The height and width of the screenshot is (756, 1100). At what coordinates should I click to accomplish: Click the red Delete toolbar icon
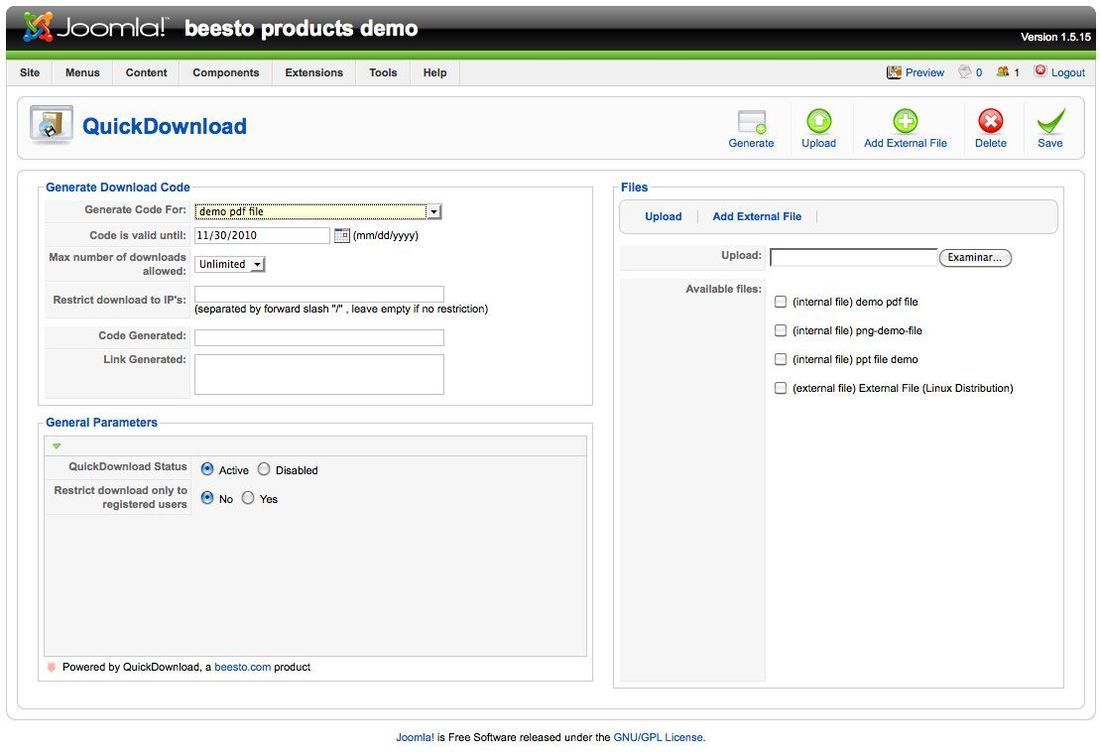(990, 121)
